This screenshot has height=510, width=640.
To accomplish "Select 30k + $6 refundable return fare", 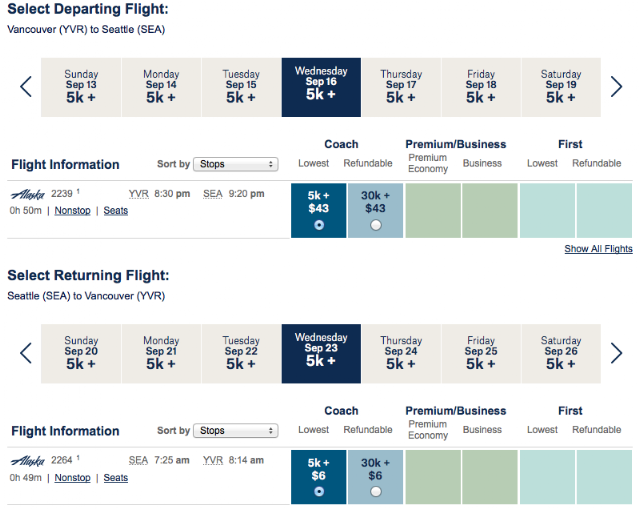I will click(x=376, y=477).
